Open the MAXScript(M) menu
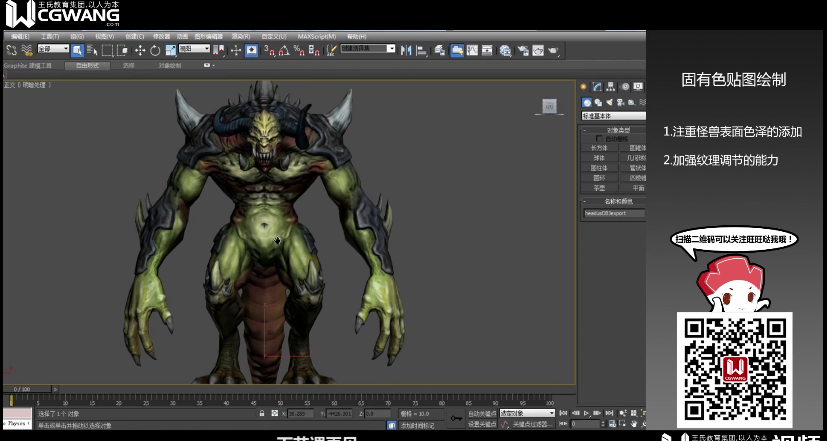 pyautogui.click(x=316, y=36)
